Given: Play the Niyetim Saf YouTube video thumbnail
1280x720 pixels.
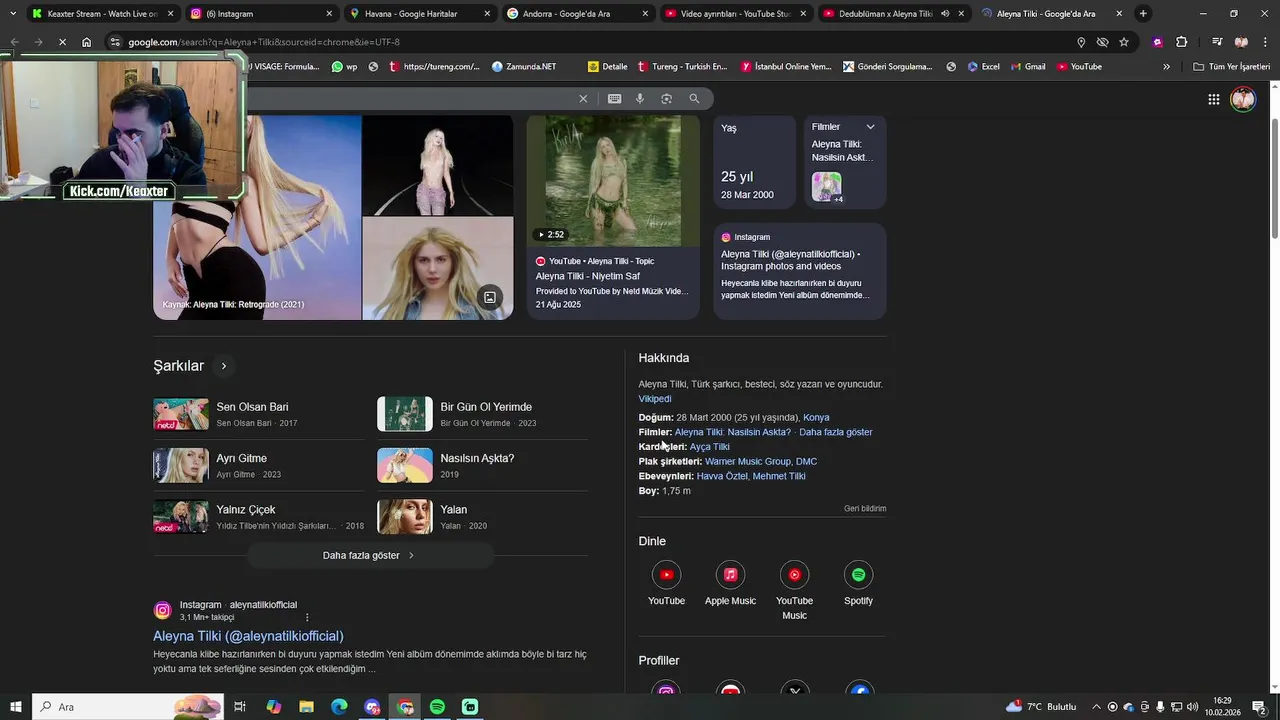Looking at the screenshot, I should tap(613, 181).
